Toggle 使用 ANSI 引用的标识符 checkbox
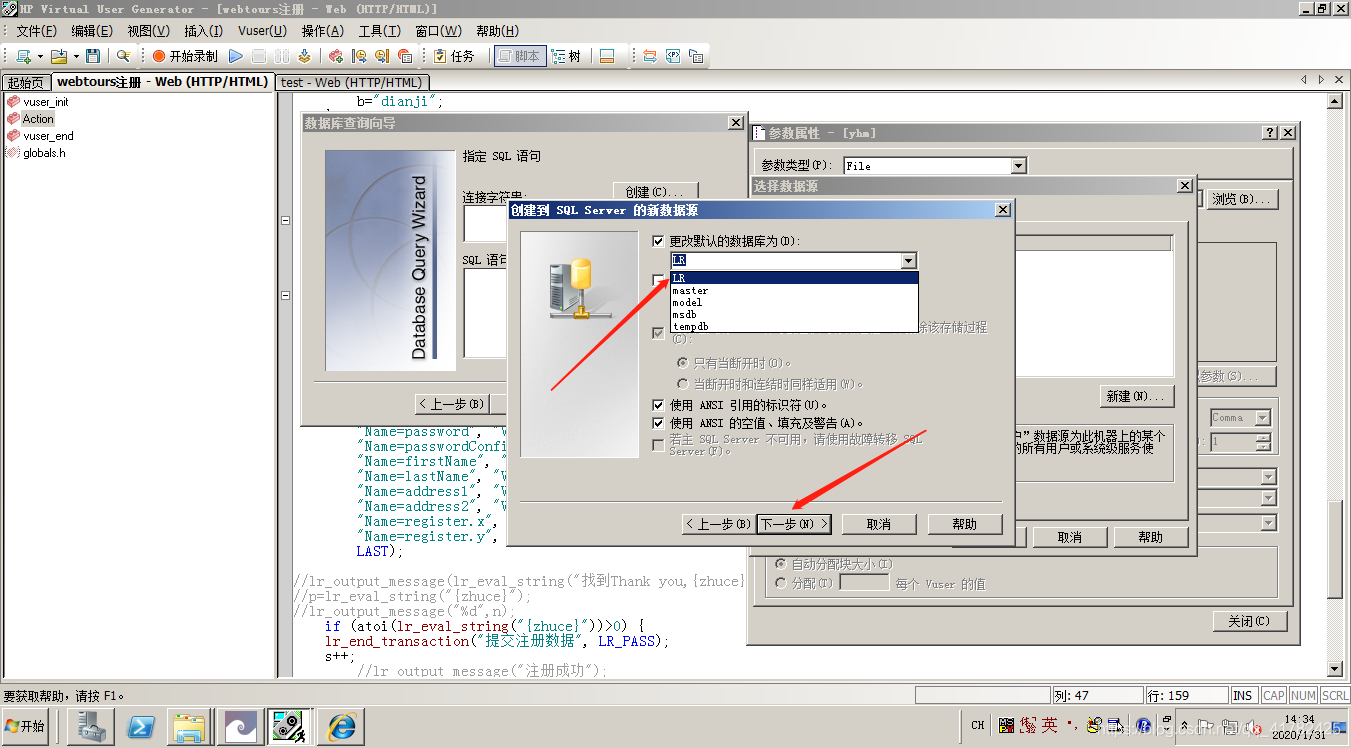This screenshot has height=748, width=1351. [658, 405]
